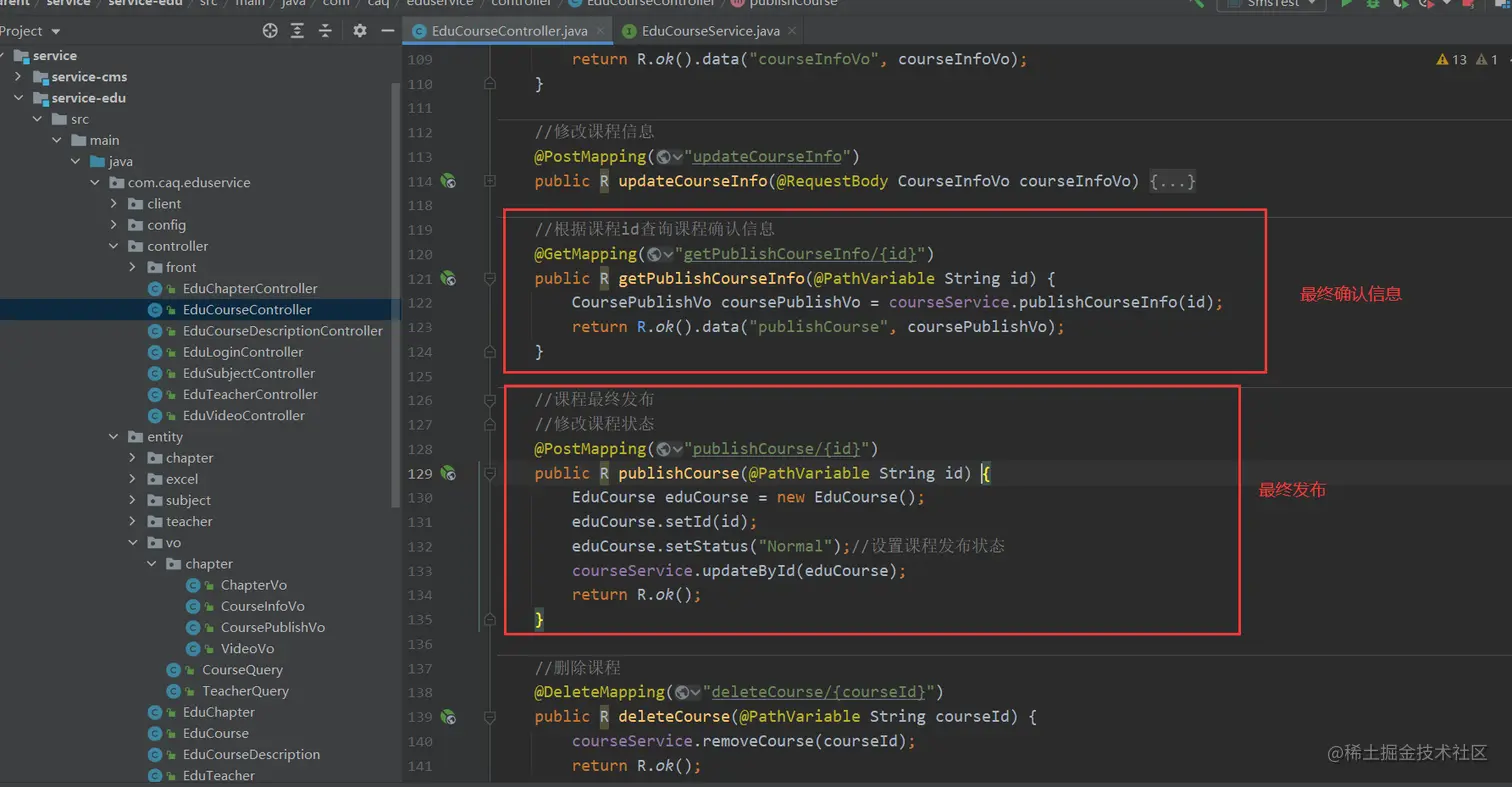Image resolution: width=1512 pixels, height=787 pixels.
Task: Select opened file in Project tree (crosshair icon)
Action: pyautogui.click(x=269, y=31)
